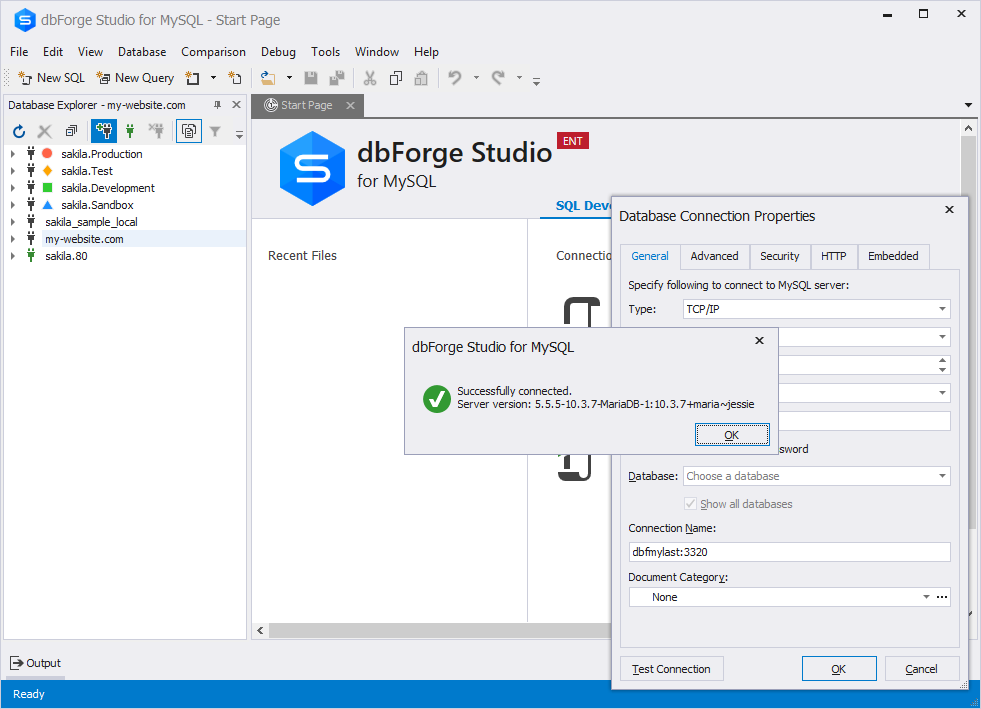The height and width of the screenshot is (709, 981).
Task: Open the connection Type dropdown
Action: (942, 309)
